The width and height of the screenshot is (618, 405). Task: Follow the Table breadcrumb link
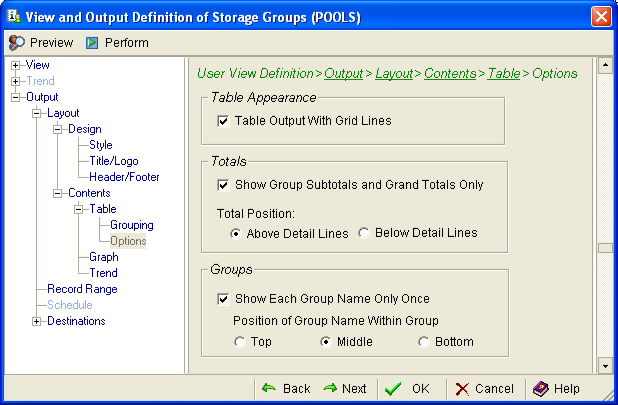pyautogui.click(x=504, y=74)
